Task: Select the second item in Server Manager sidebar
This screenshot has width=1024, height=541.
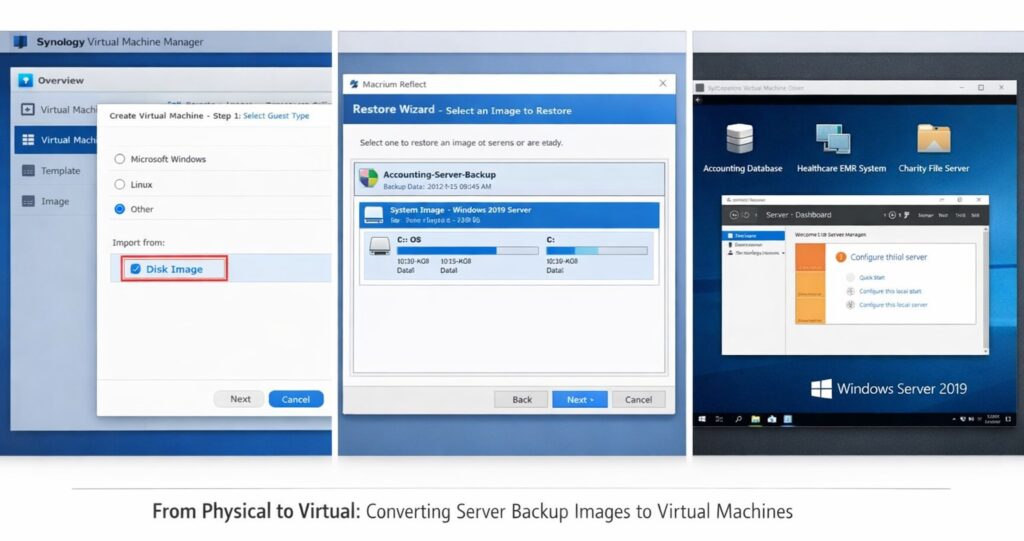Action: point(754,244)
